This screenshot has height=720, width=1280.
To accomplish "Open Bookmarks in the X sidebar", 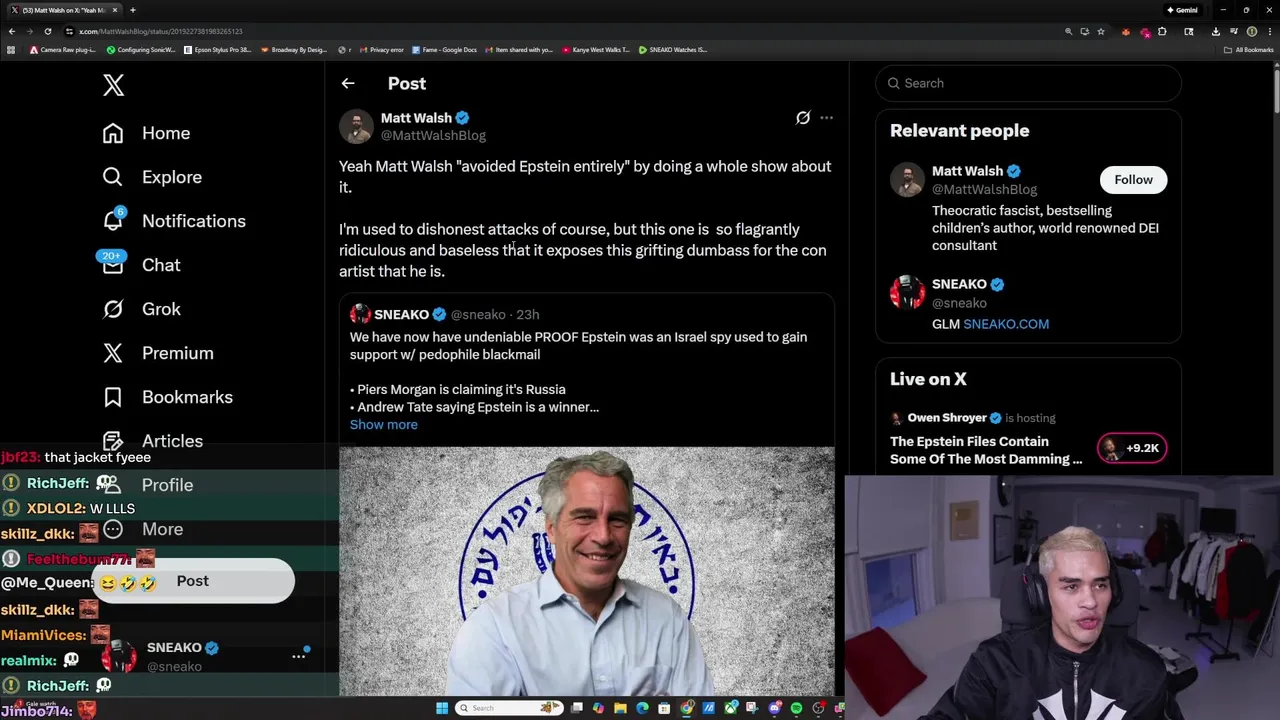I will pos(168,397).
